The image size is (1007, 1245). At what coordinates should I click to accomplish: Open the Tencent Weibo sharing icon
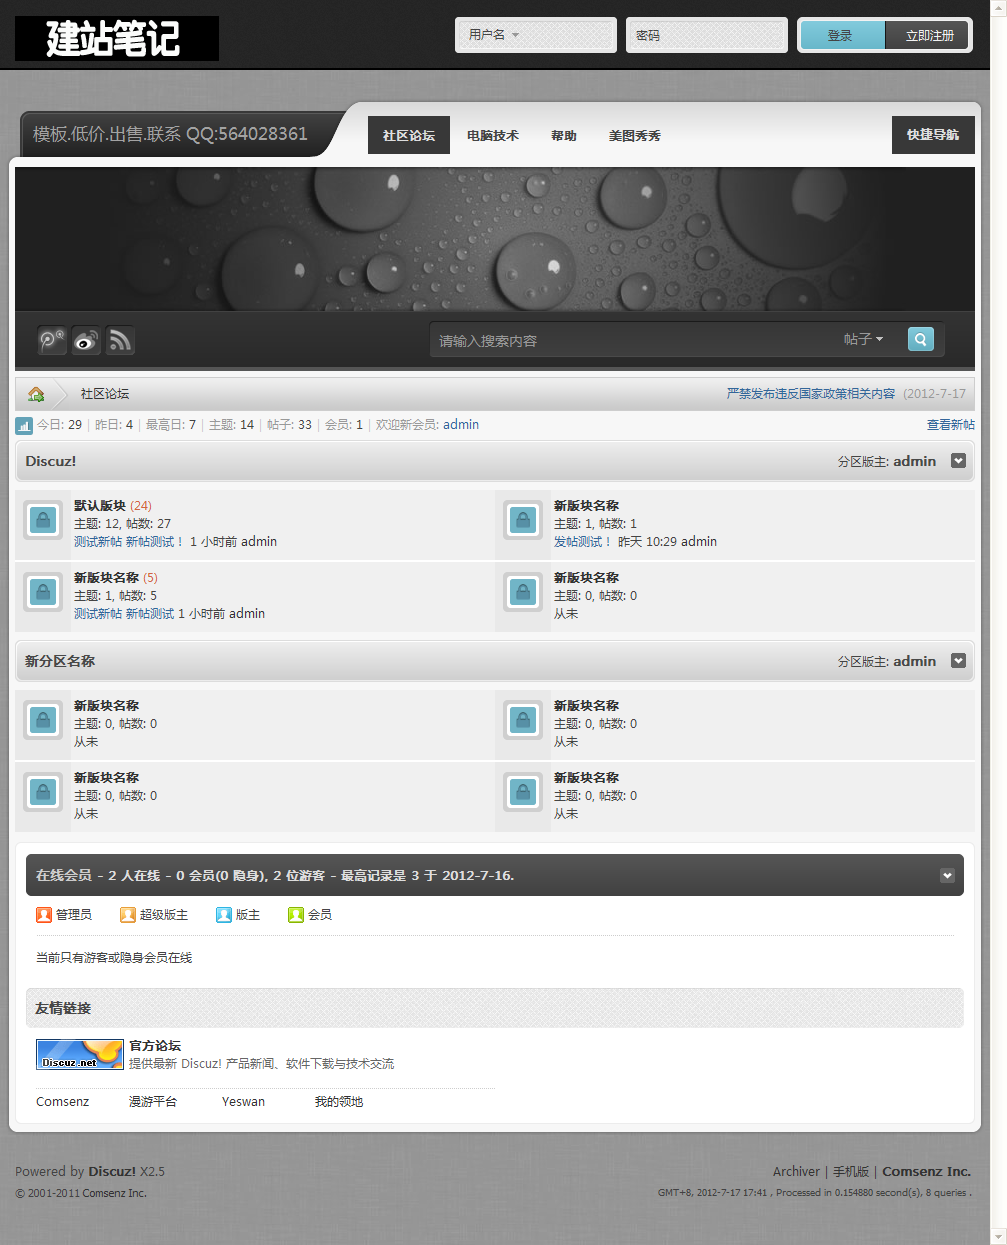click(x=50, y=340)
